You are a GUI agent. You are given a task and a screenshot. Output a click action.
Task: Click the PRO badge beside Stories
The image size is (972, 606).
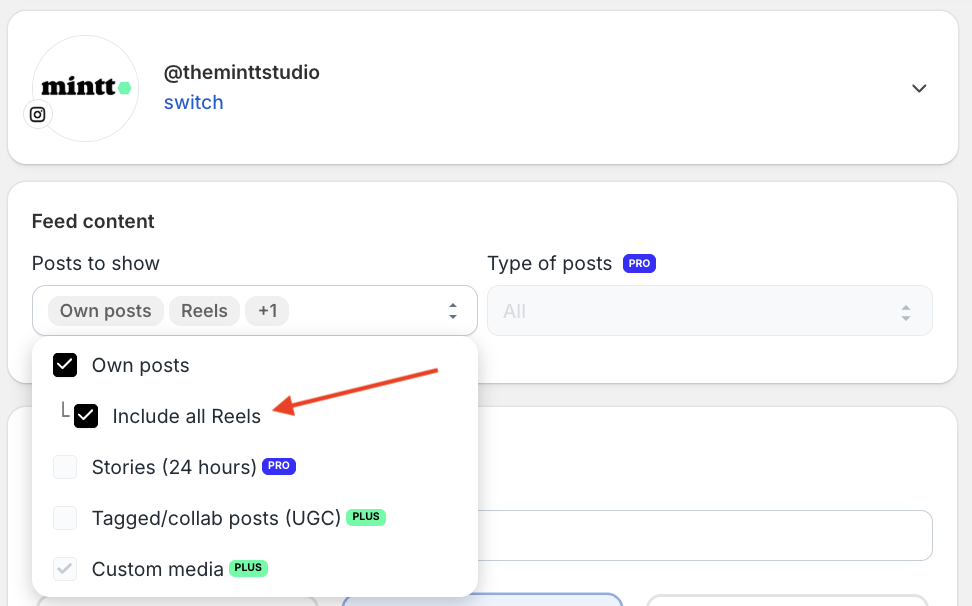(x=279, y=466)
